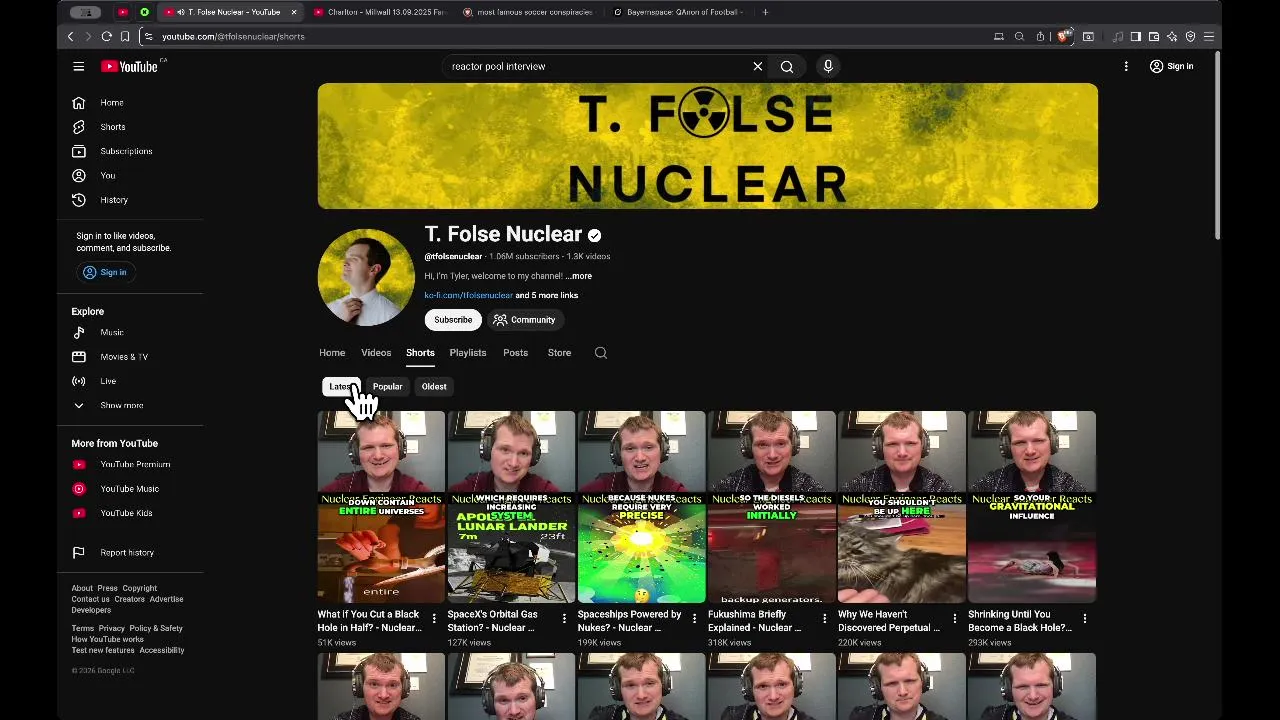The height and width of the screenshot is (720, 1280).
Task: Open options for Spaceships Powered by Nukes short
Action: point(694,619)
